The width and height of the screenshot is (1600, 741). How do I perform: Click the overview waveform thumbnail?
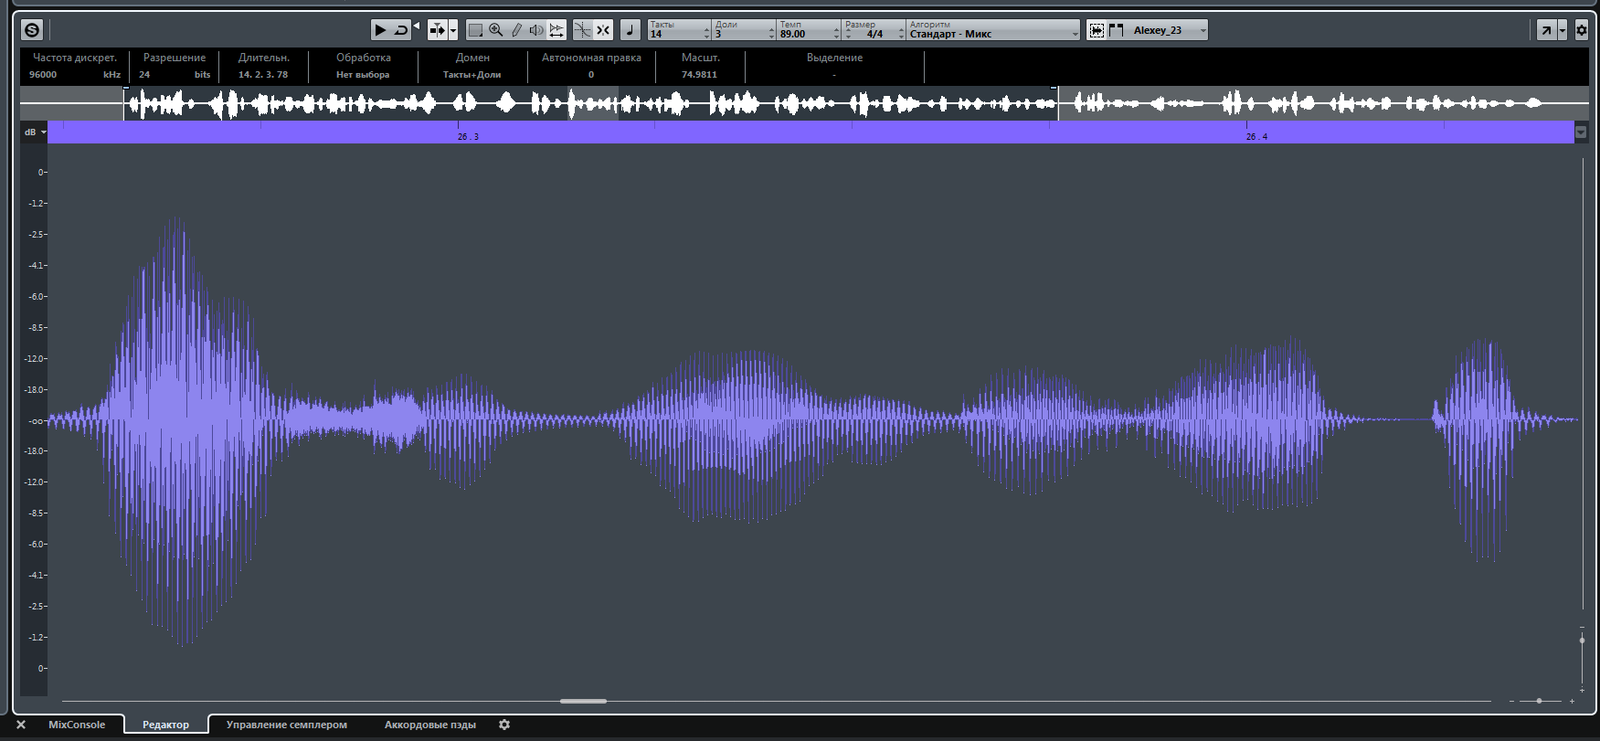pyautogui.click(x=804, y=103)
